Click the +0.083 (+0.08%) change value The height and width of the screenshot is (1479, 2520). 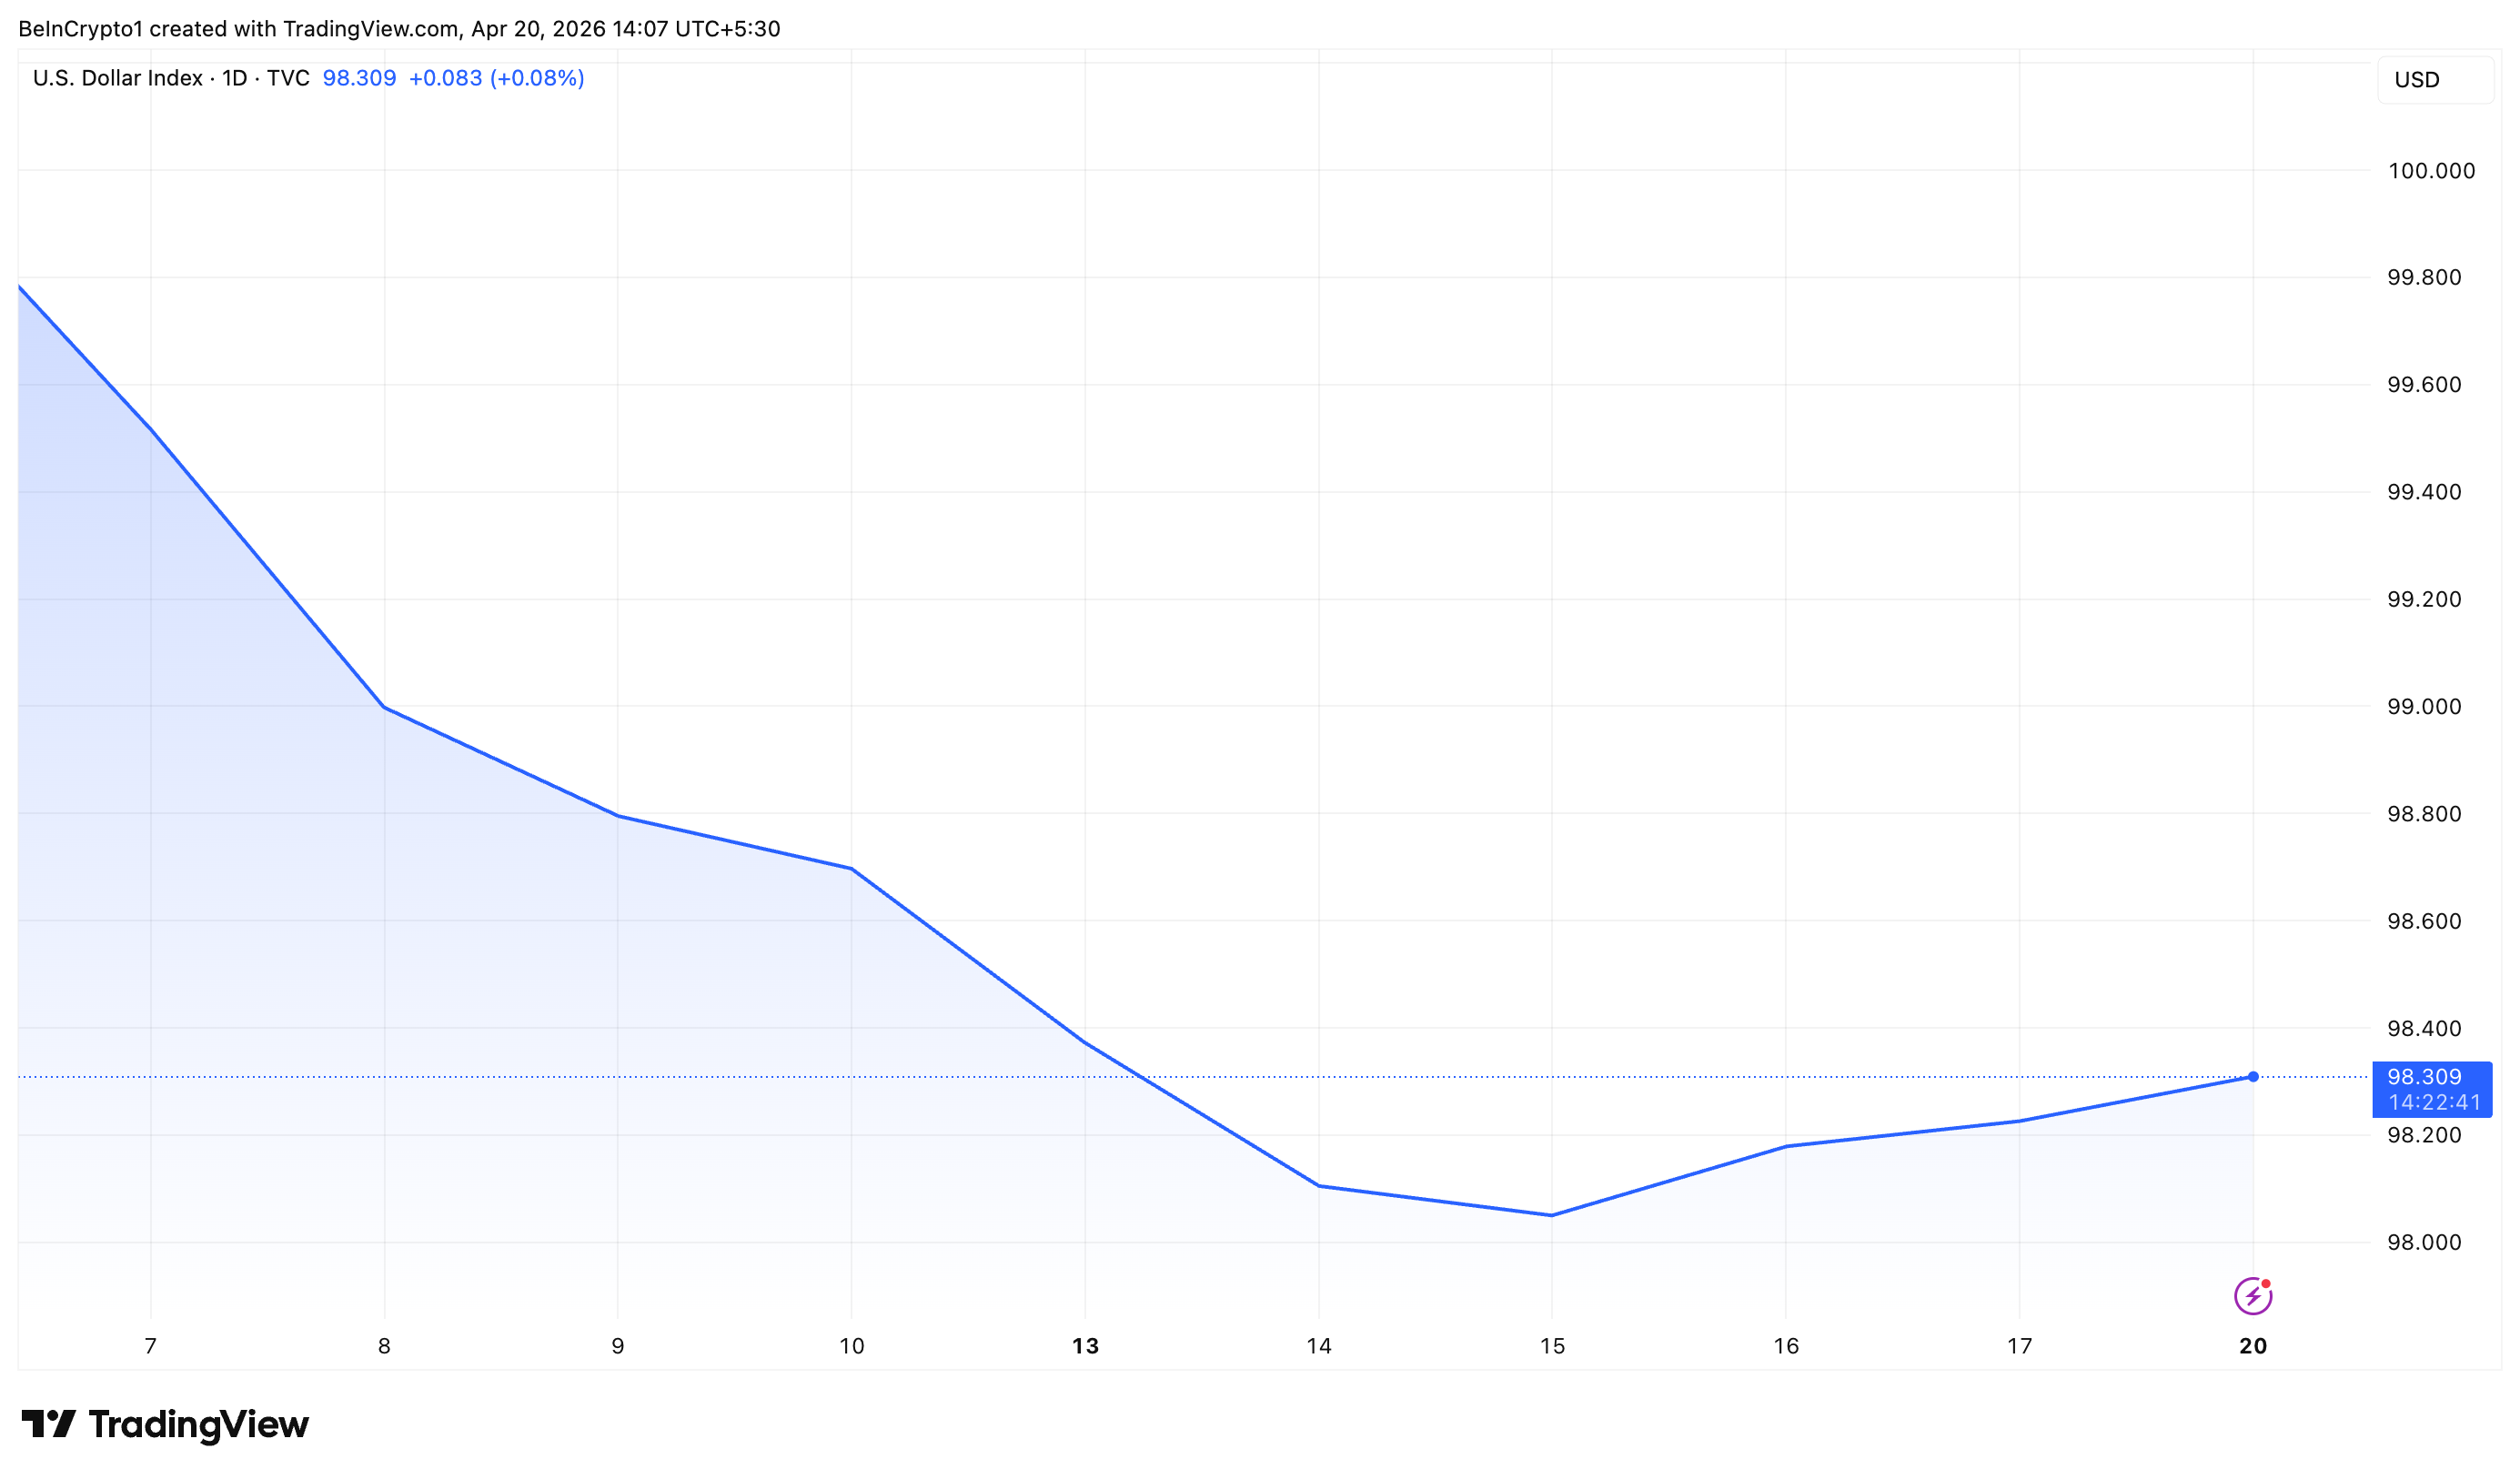click(x=496, y=78)
